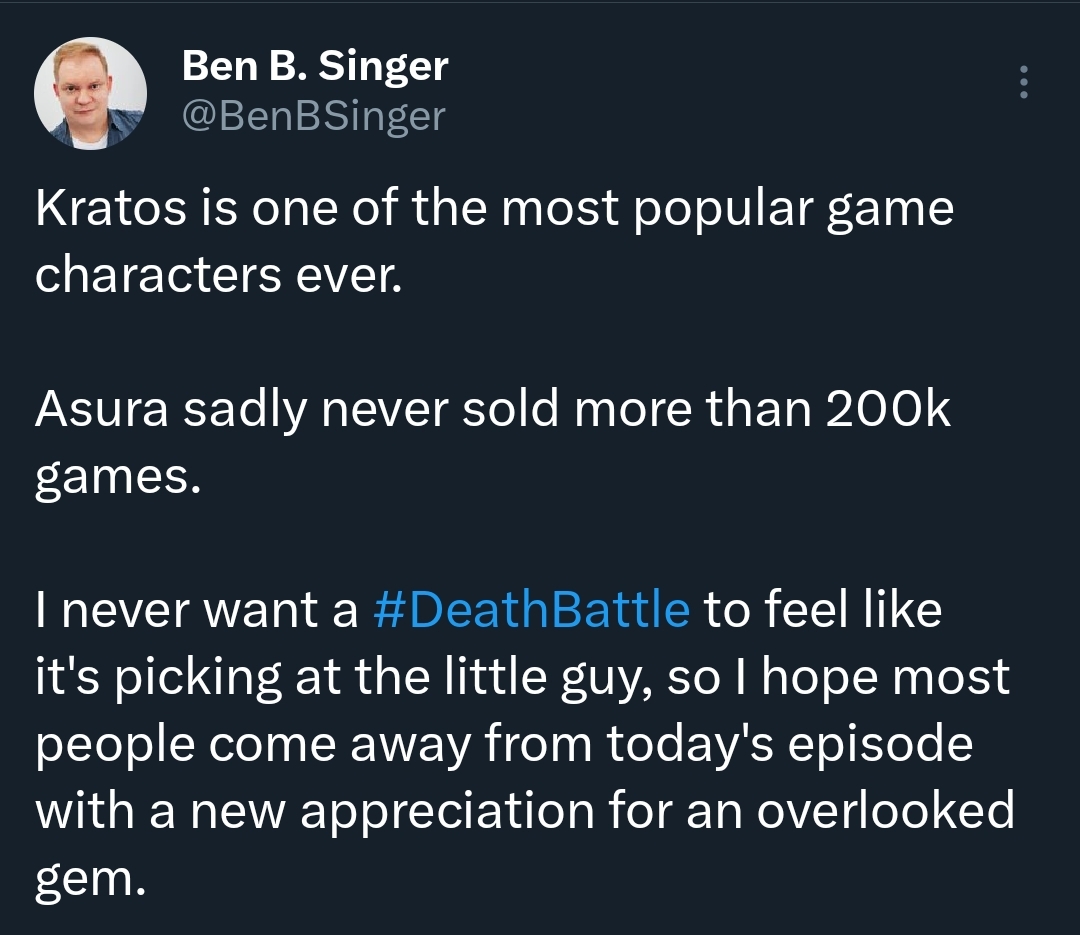Click the text characters ever
This screenshot has height=935, width=1080.
click(217, 276)
